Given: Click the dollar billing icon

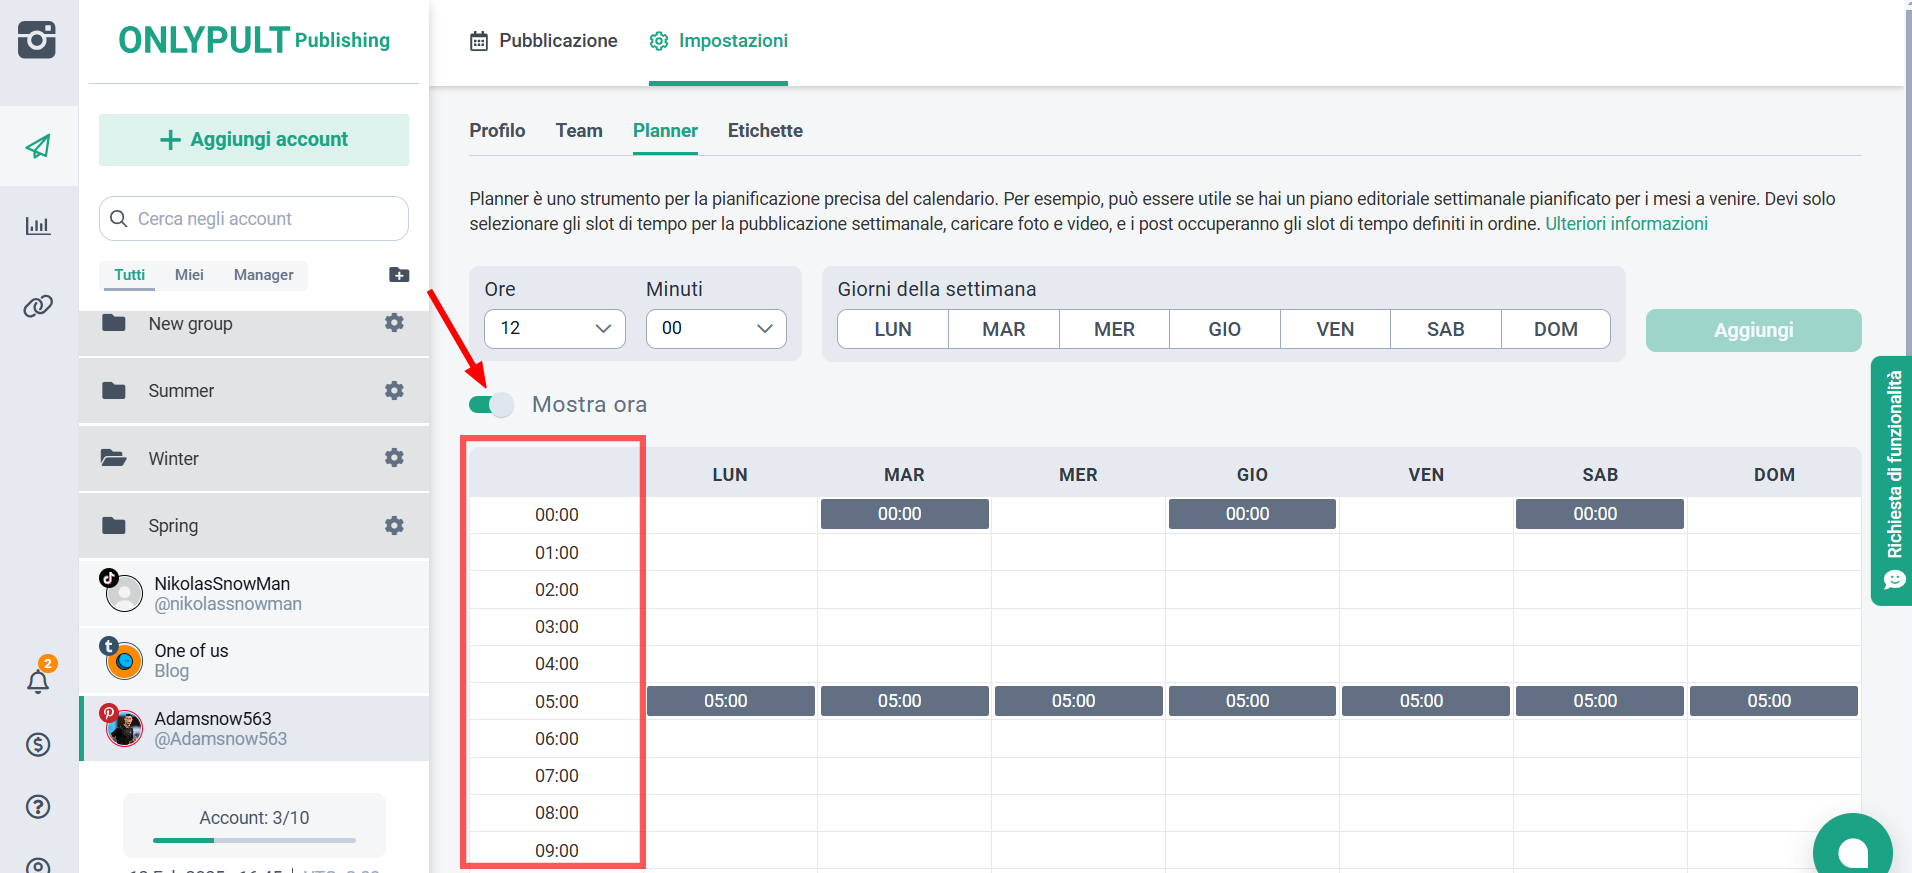Looking at the screenshot, I should [38, 744].
